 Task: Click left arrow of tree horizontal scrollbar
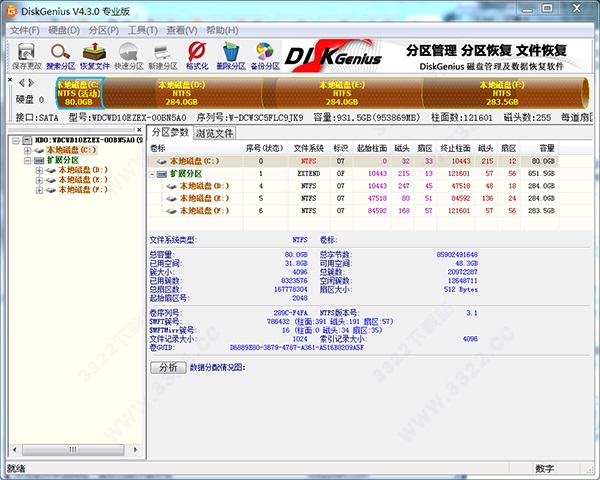pyautogui.click(x=15, y=450)
